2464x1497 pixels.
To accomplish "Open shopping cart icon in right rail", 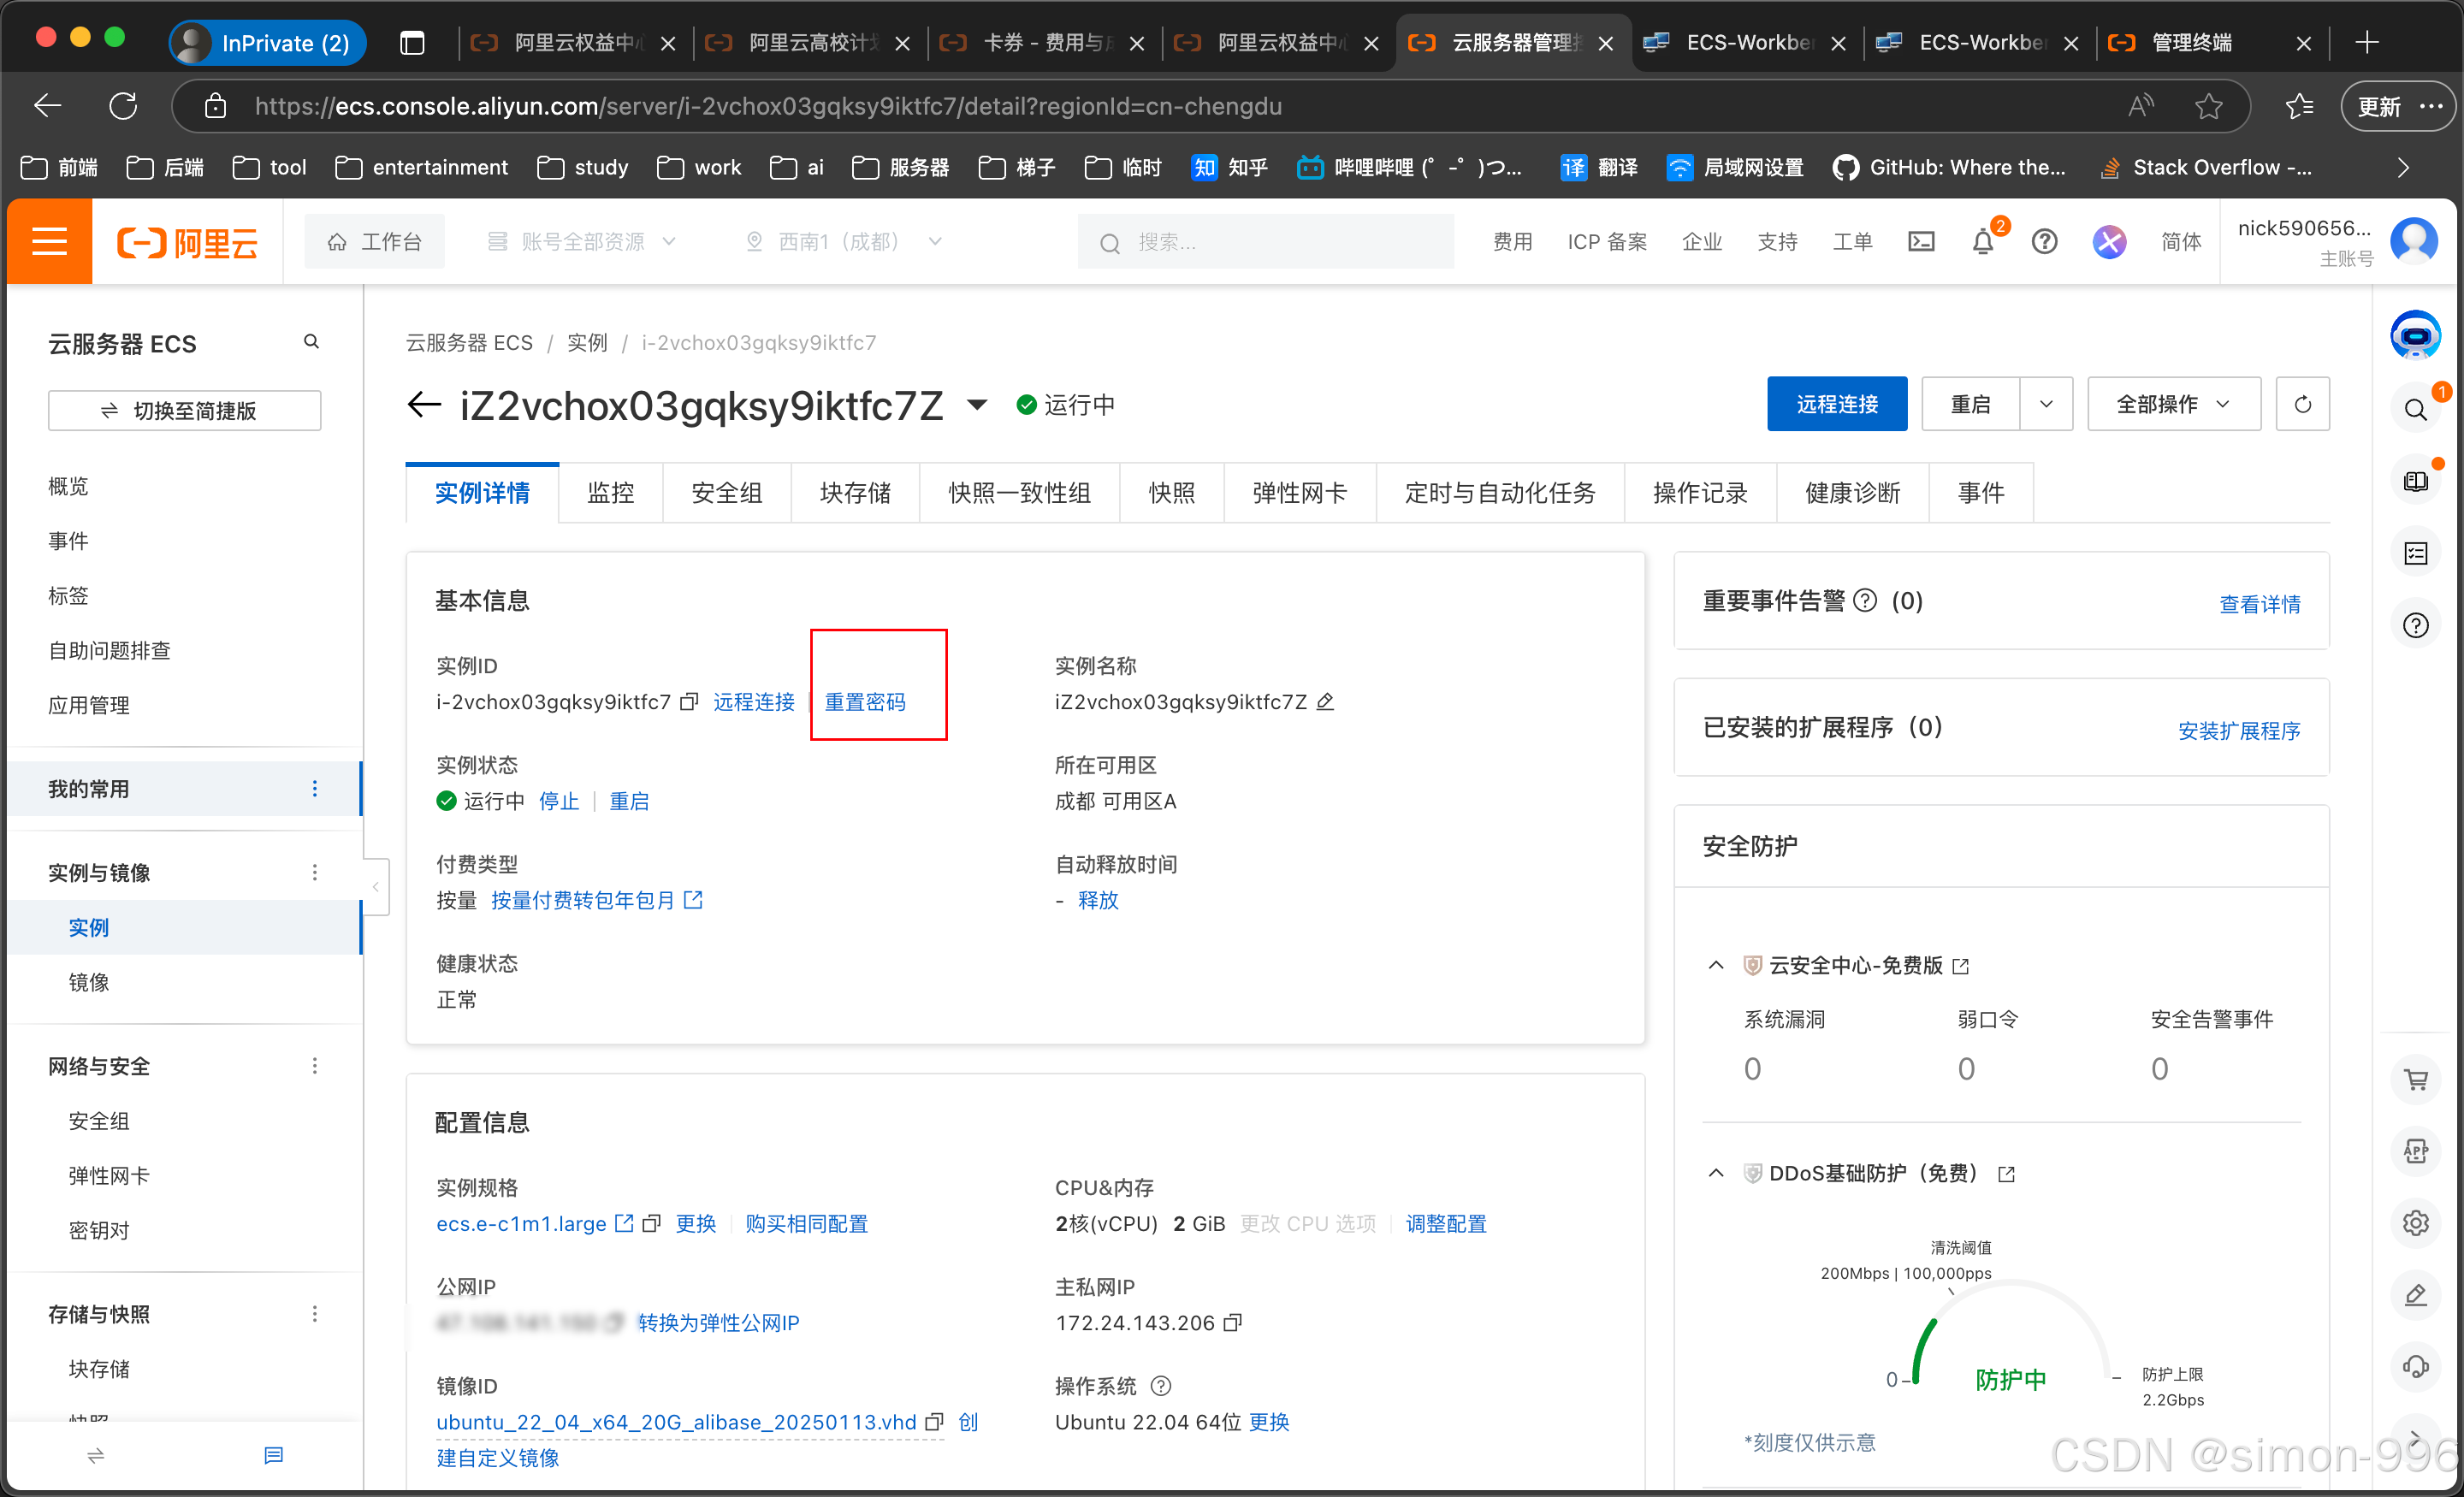I will point(2415,1080).
